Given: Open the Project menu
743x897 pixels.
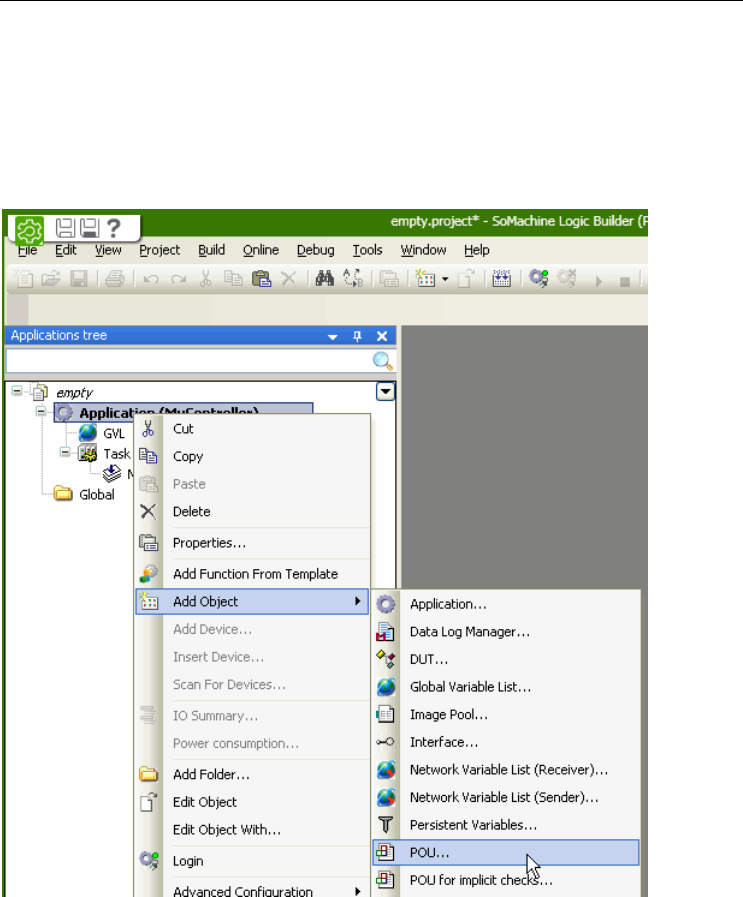Looking at the screenshot, I should pyautogui.click(x=160, y=250).
